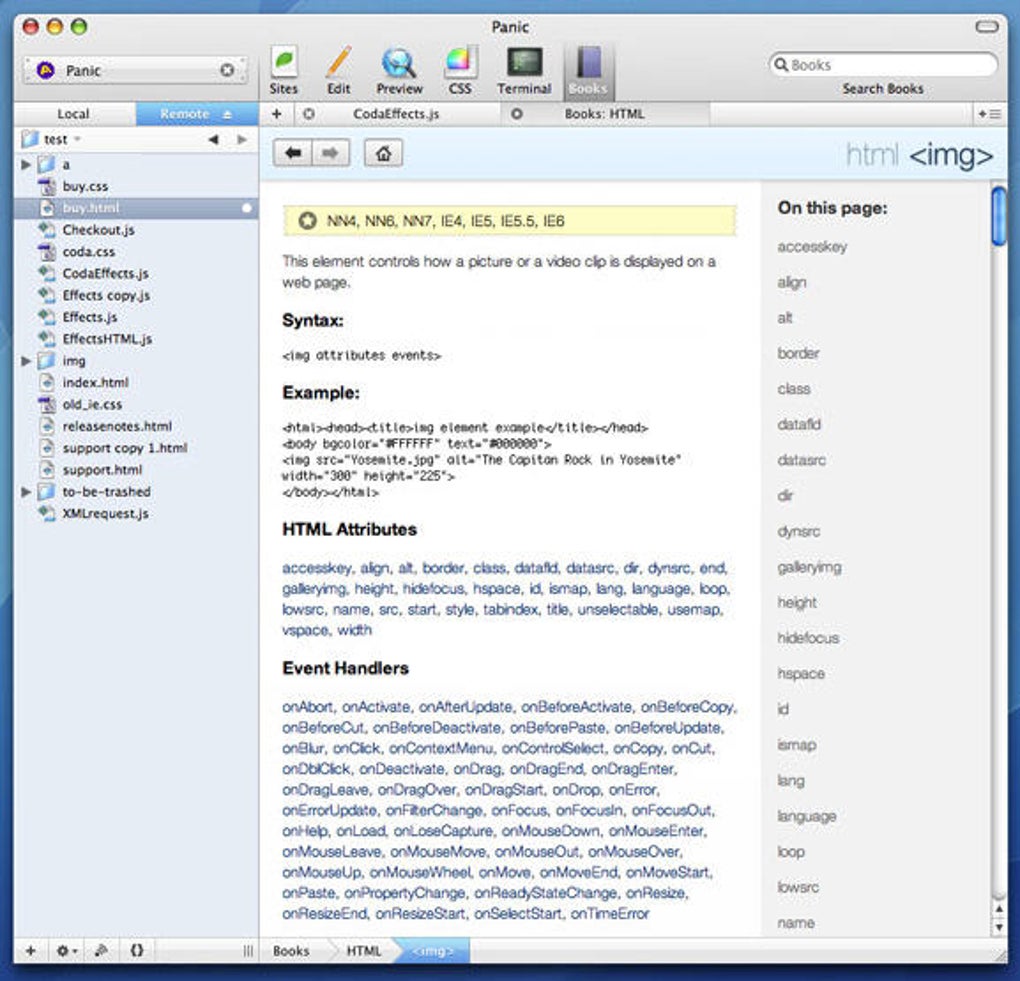Screen dimensions: 1020x981
Task: Go to Books home page
Action: (x=383, y=153)
